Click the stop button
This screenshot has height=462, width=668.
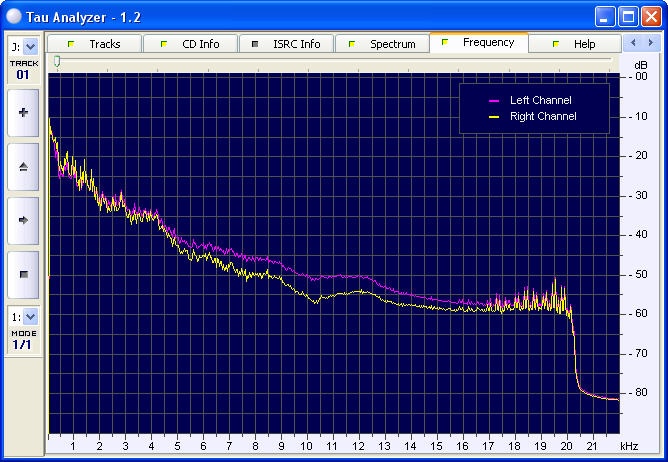(x=23, y=274)
